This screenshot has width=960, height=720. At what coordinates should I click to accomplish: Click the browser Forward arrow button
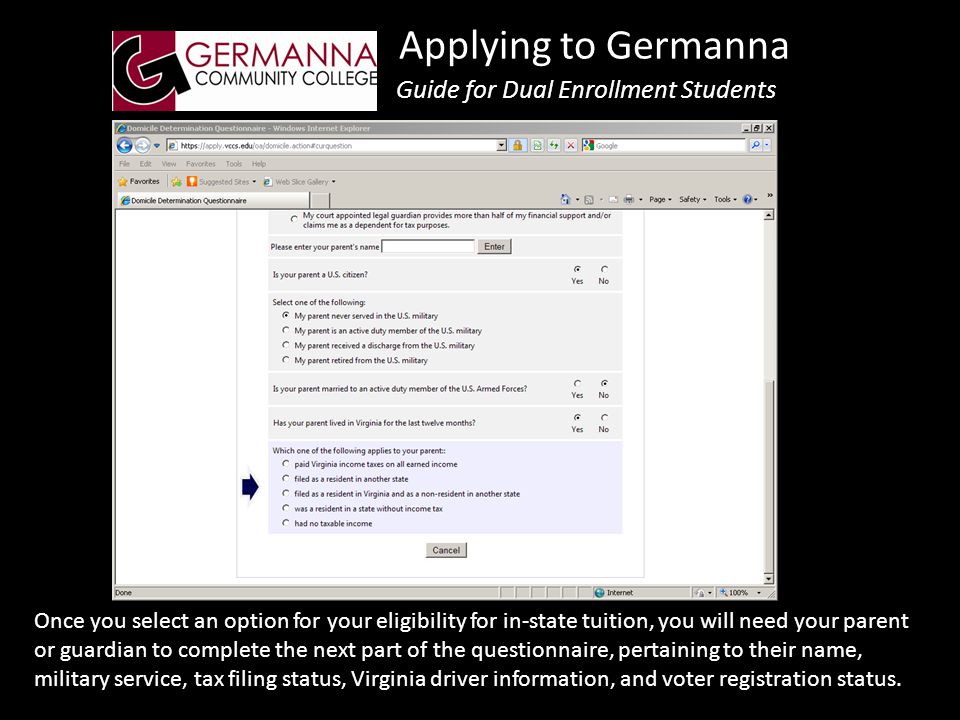tap(142, 146)
